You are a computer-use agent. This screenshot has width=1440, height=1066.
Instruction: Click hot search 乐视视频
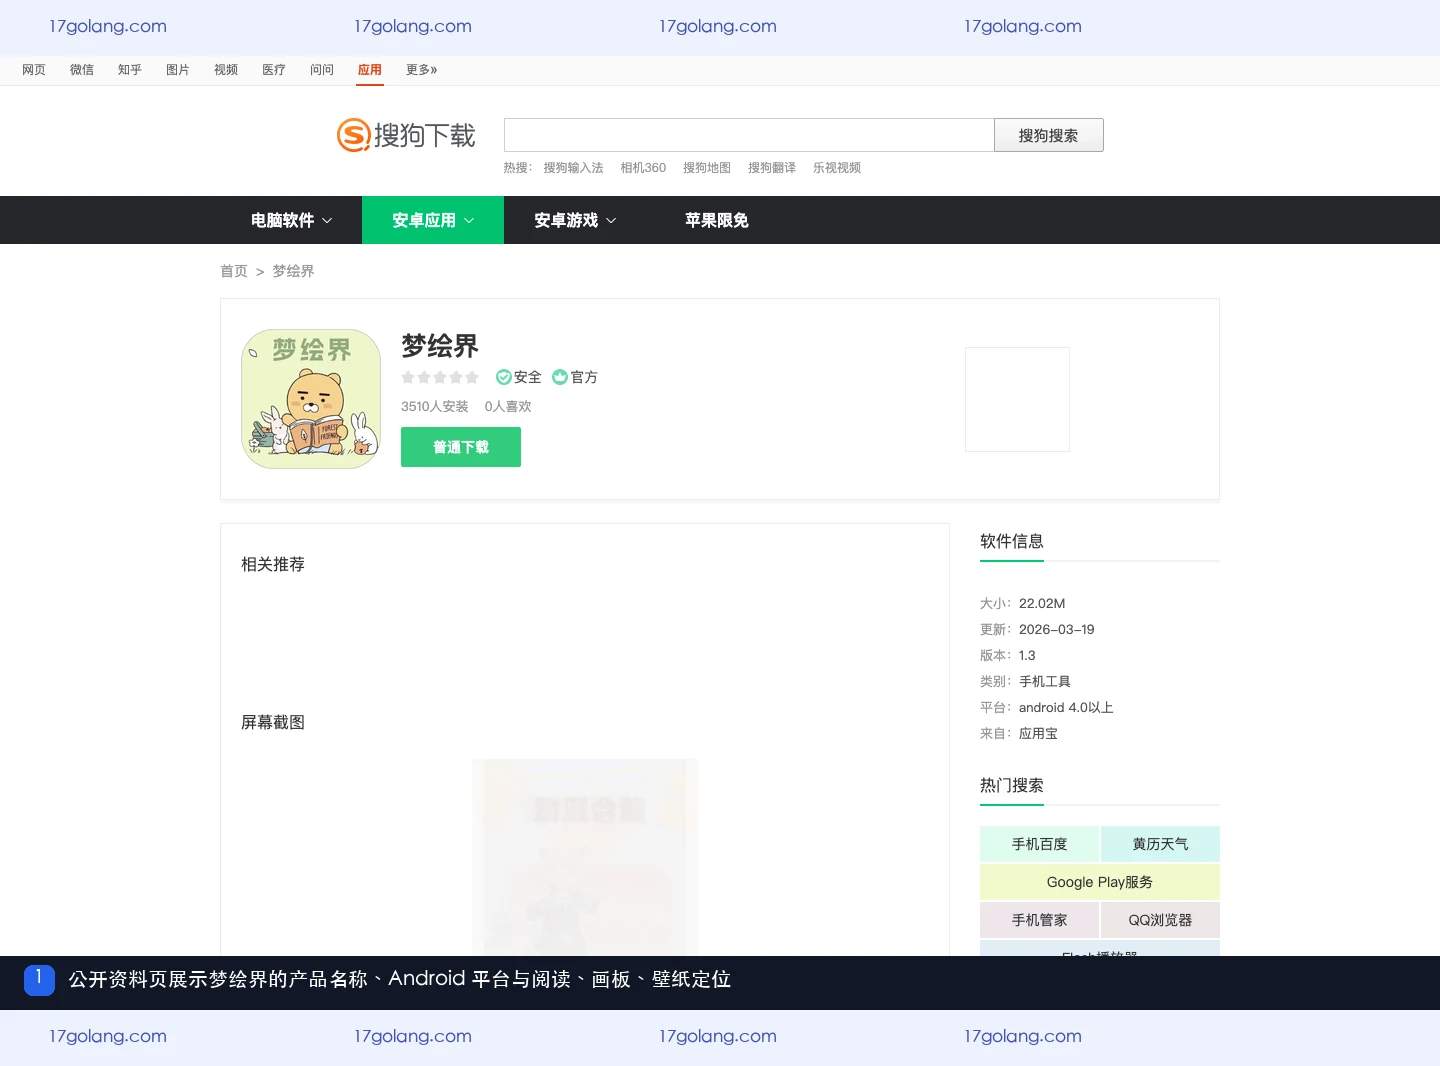tap(837, 168)
